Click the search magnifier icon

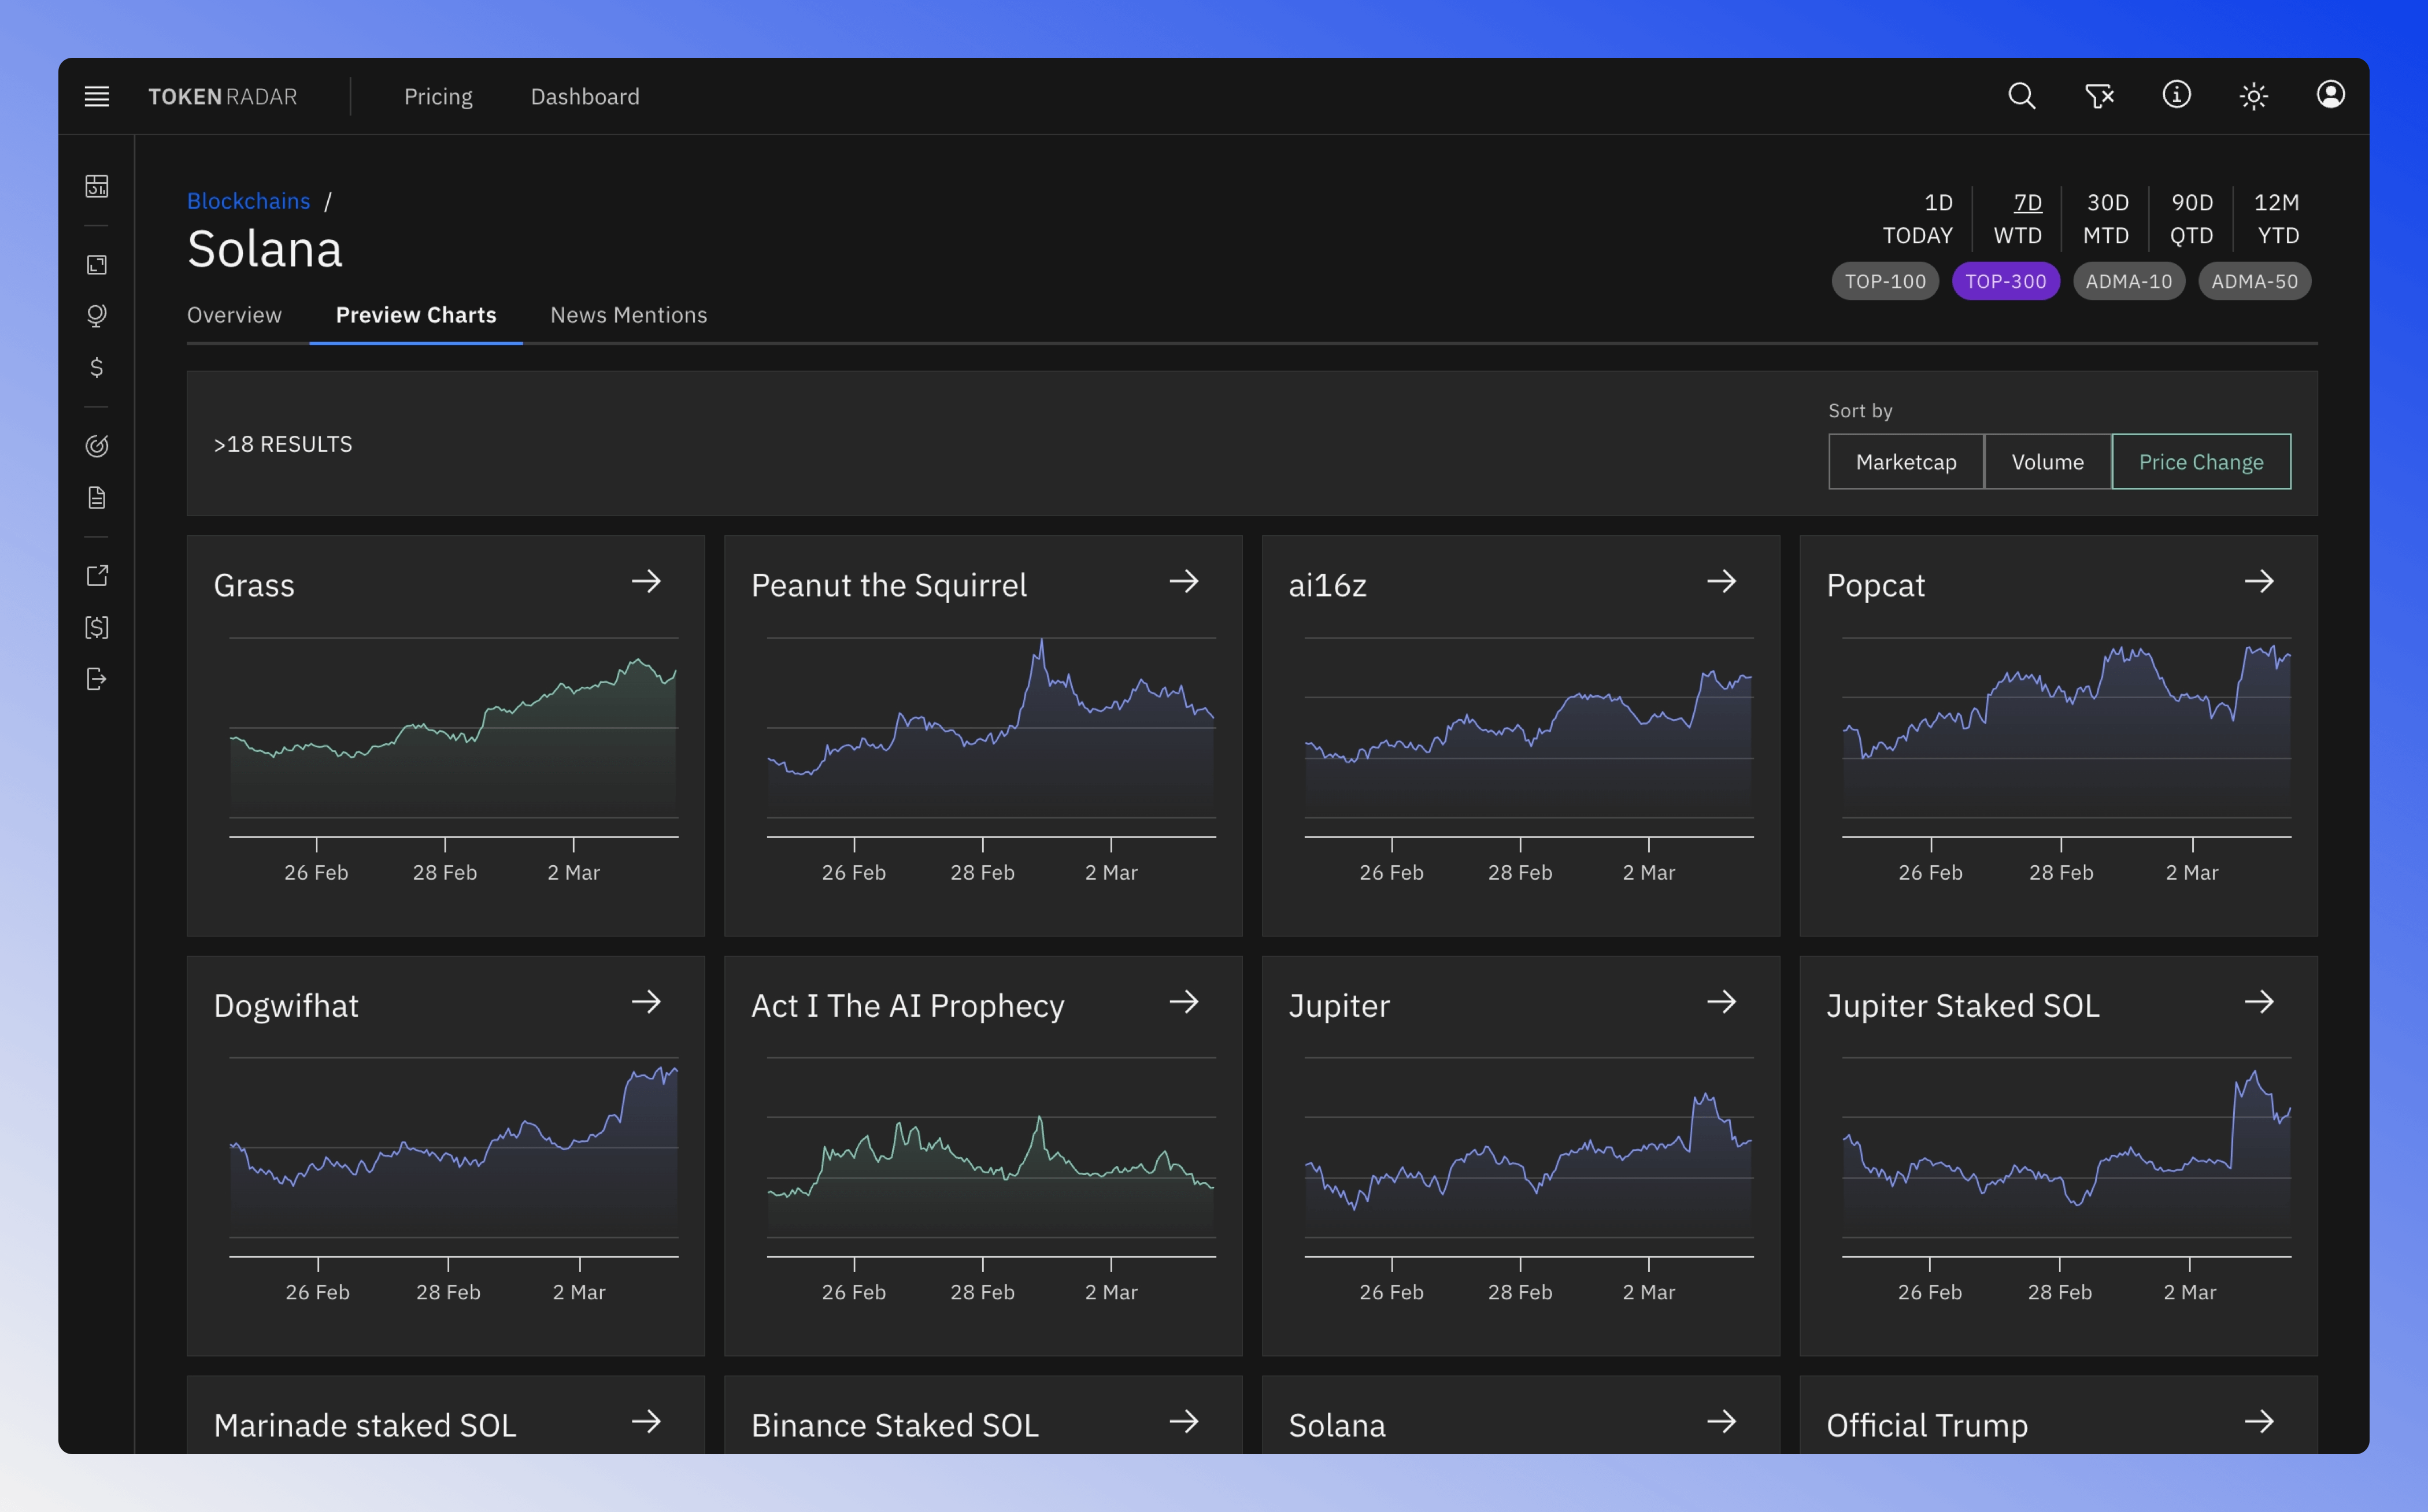pyautogui.click(x=2021, y=96)
